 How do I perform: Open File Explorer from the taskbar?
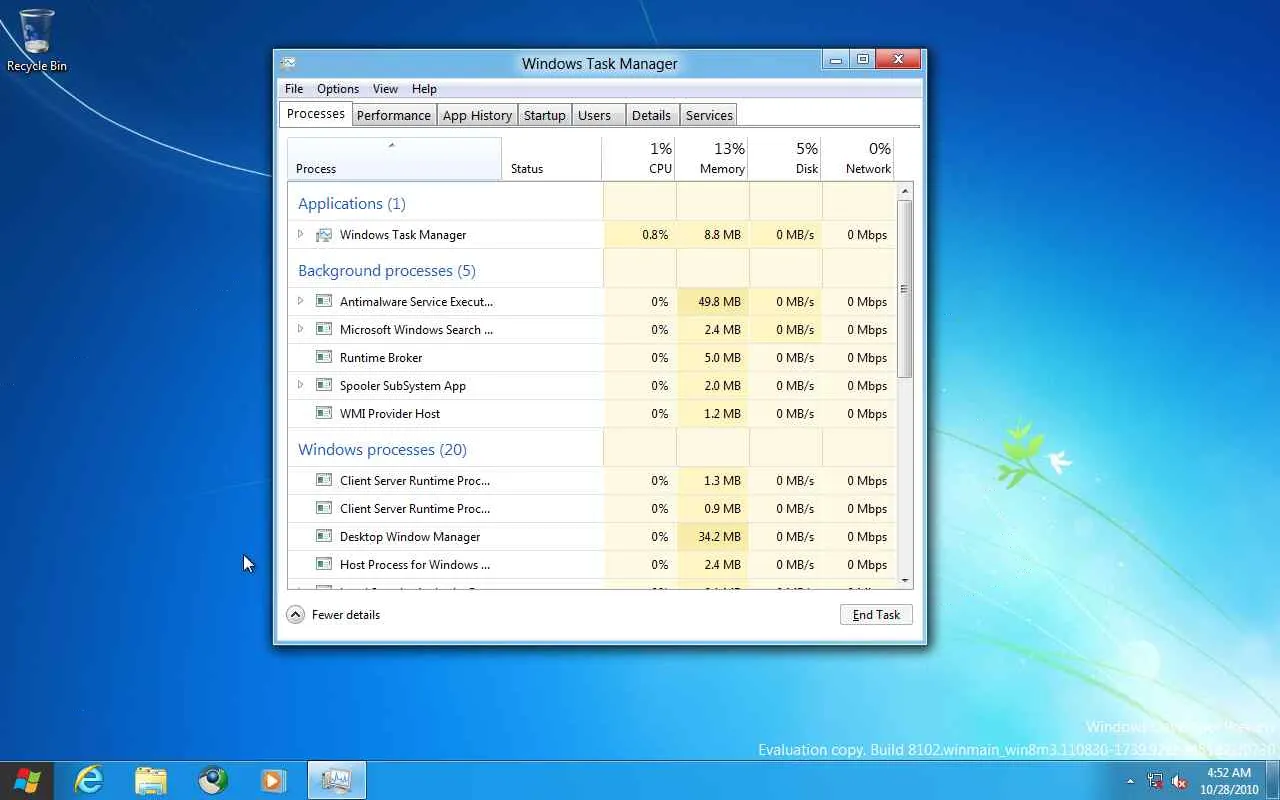click(x=151, y=780)
